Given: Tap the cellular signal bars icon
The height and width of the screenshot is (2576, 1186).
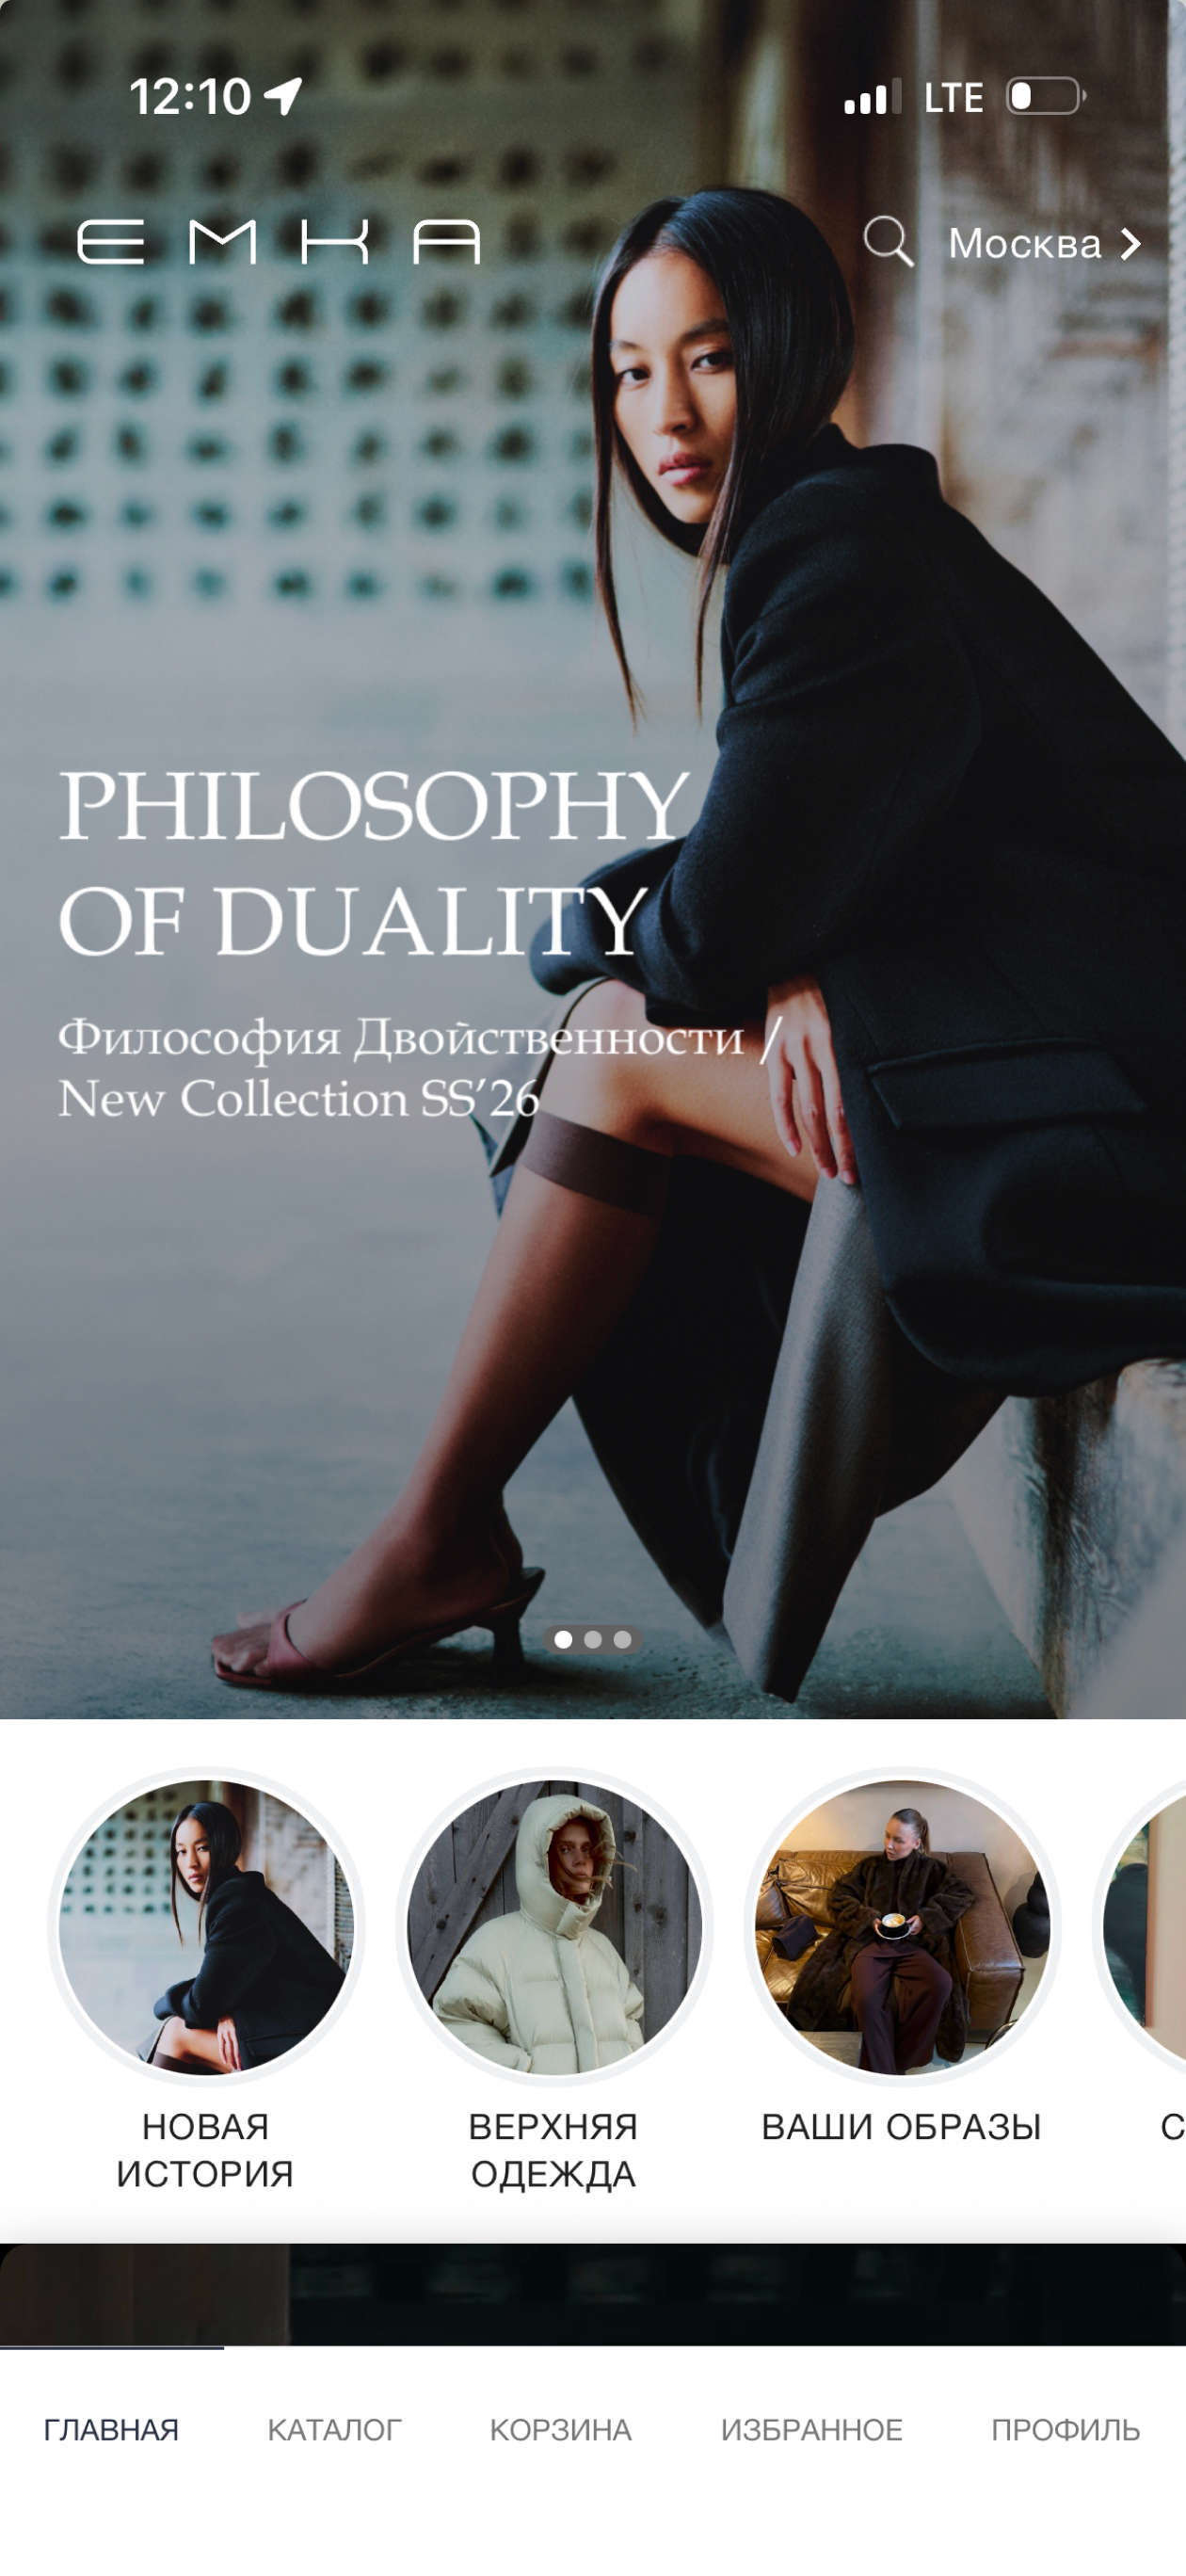Looking at the screenshot, I should coord(872,97).
